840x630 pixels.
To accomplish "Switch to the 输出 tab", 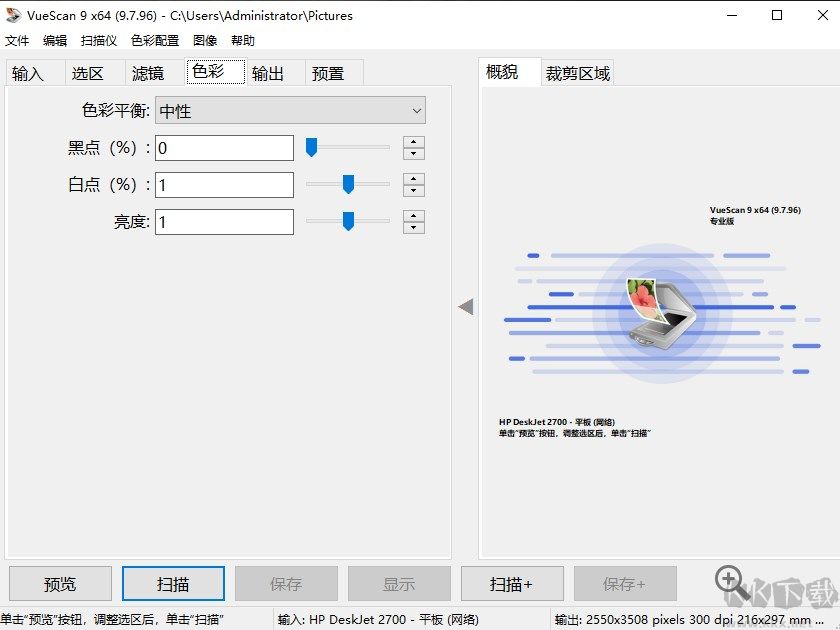I will (270, 72).
